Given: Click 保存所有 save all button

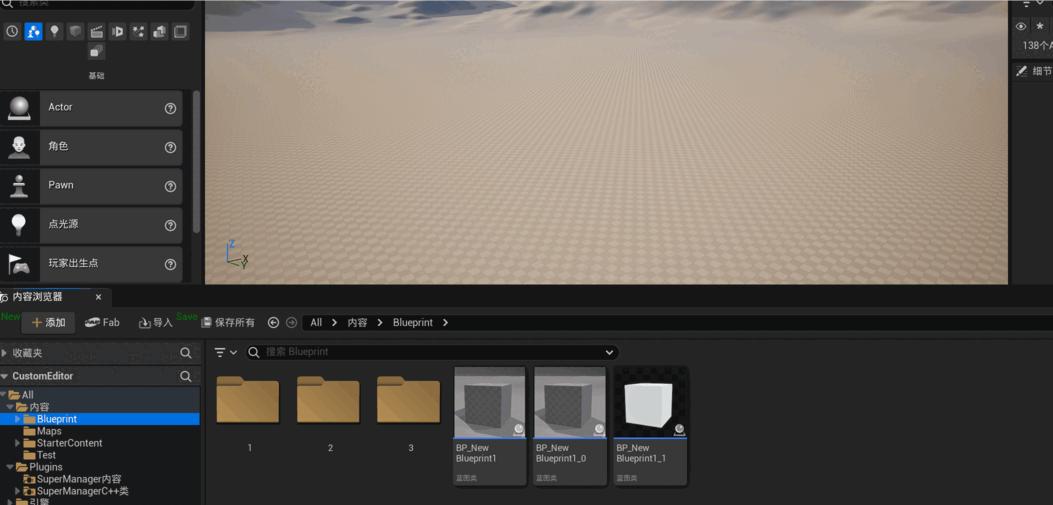Looking at the screenshot, I should pyautogui.click(x=228, y=323).
